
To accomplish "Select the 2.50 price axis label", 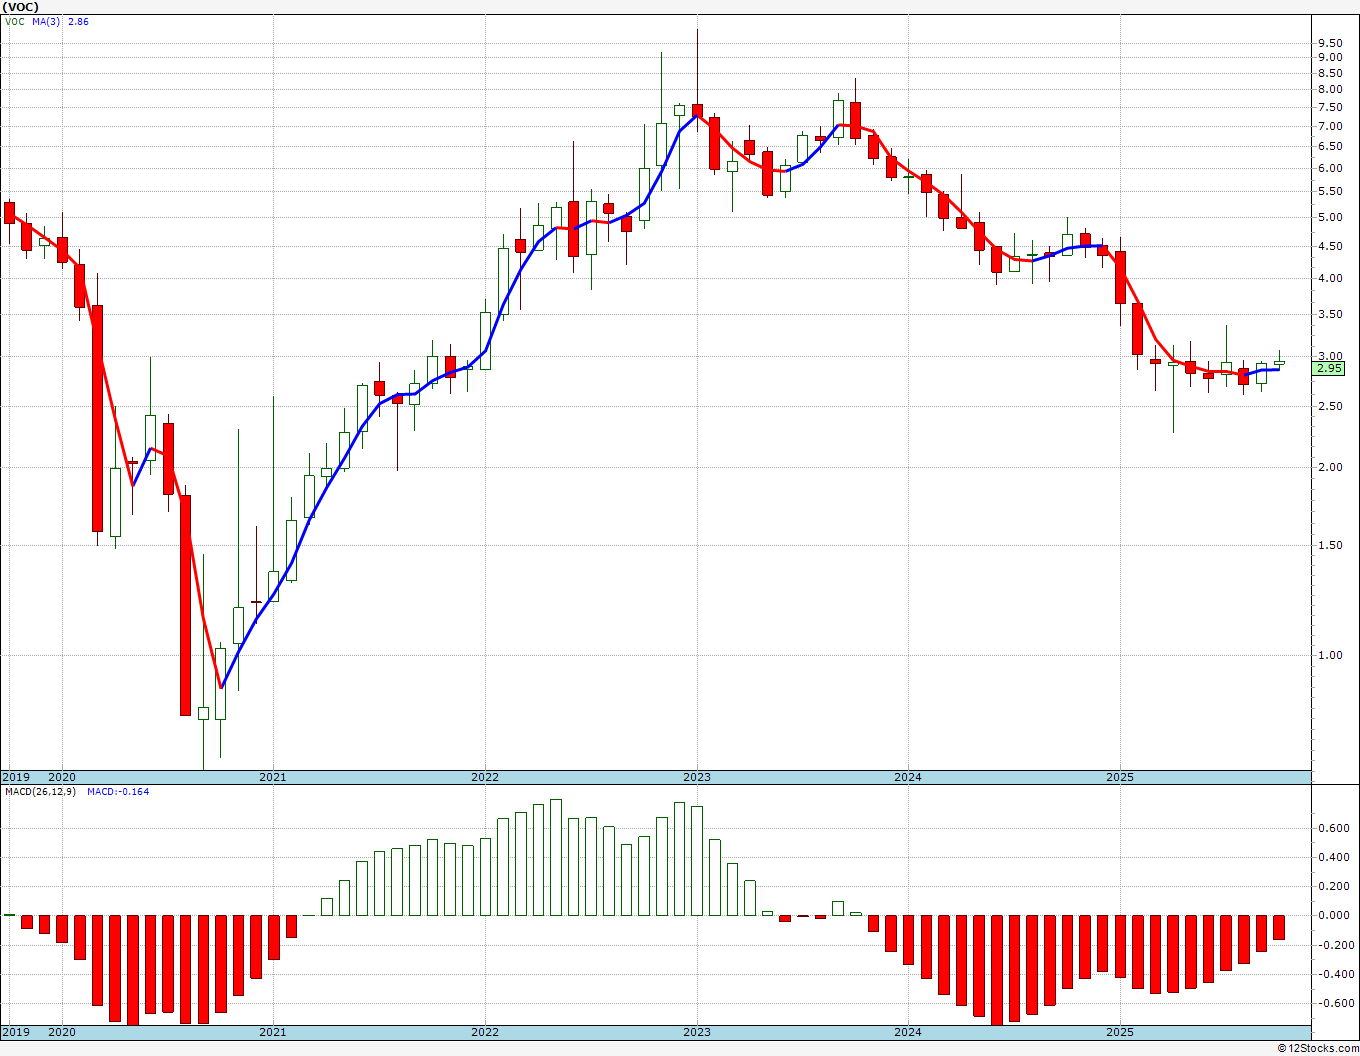I will [1330, 406].
